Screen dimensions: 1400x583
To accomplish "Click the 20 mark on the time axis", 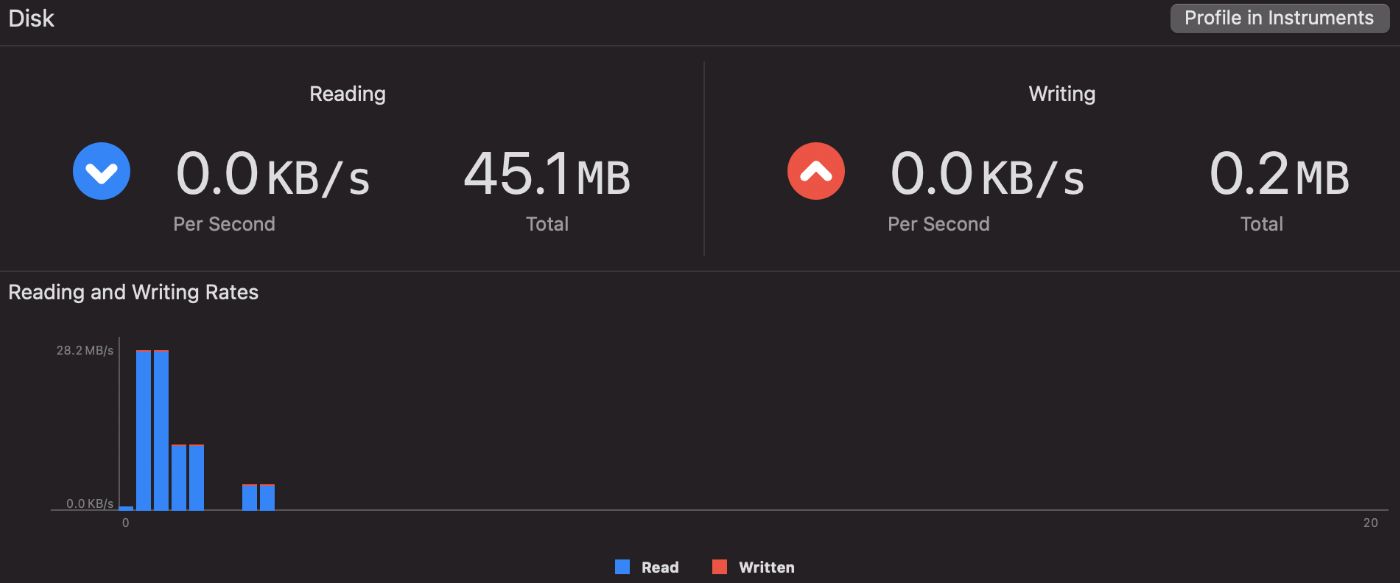I will pos(1370,523).
